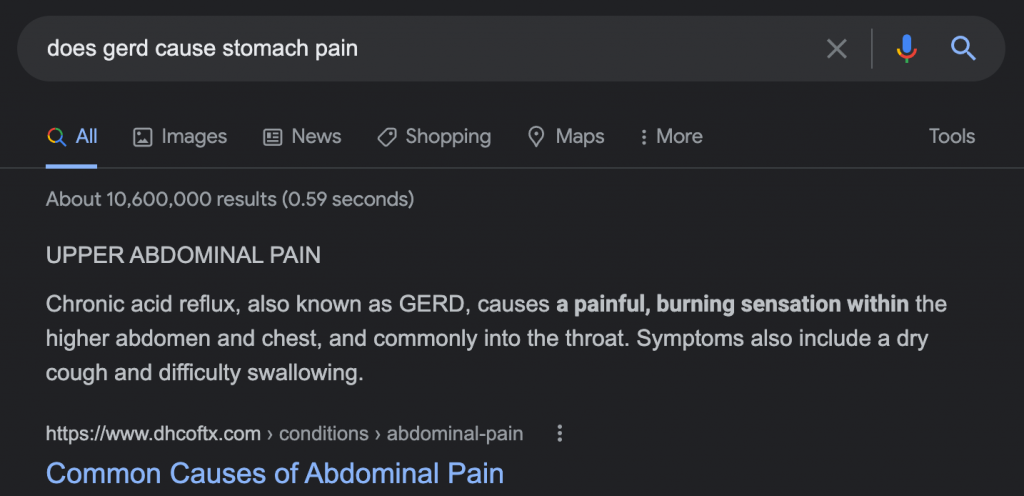Click into the search query text field

click(x=400, y=48)
